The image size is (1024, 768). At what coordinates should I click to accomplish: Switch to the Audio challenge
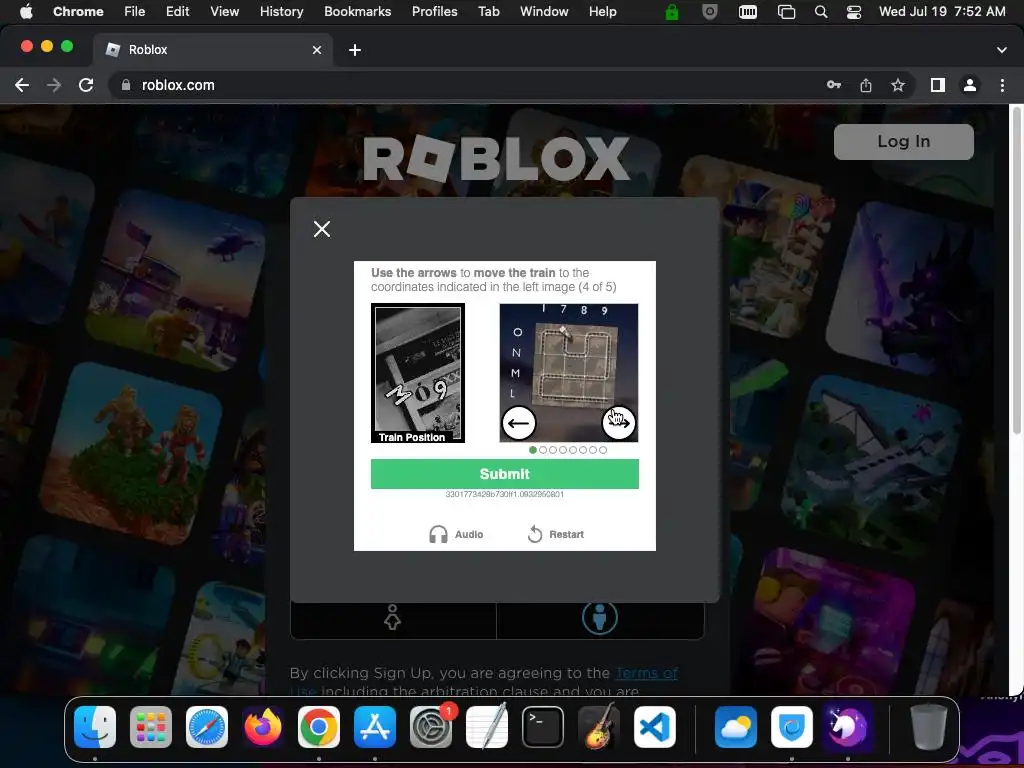click(456, 534)
